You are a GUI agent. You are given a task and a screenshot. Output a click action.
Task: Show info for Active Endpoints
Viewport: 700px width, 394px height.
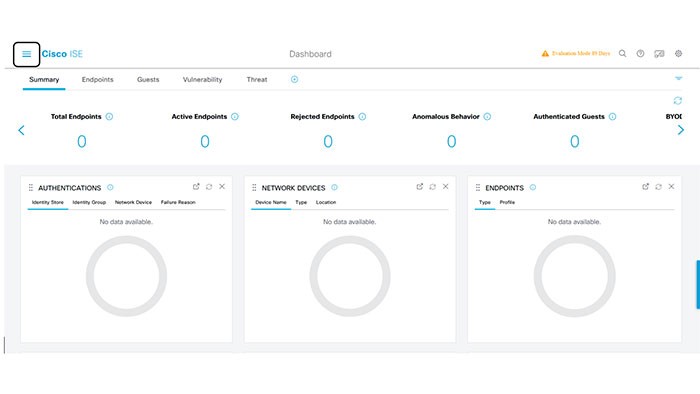tap(235, 116)
